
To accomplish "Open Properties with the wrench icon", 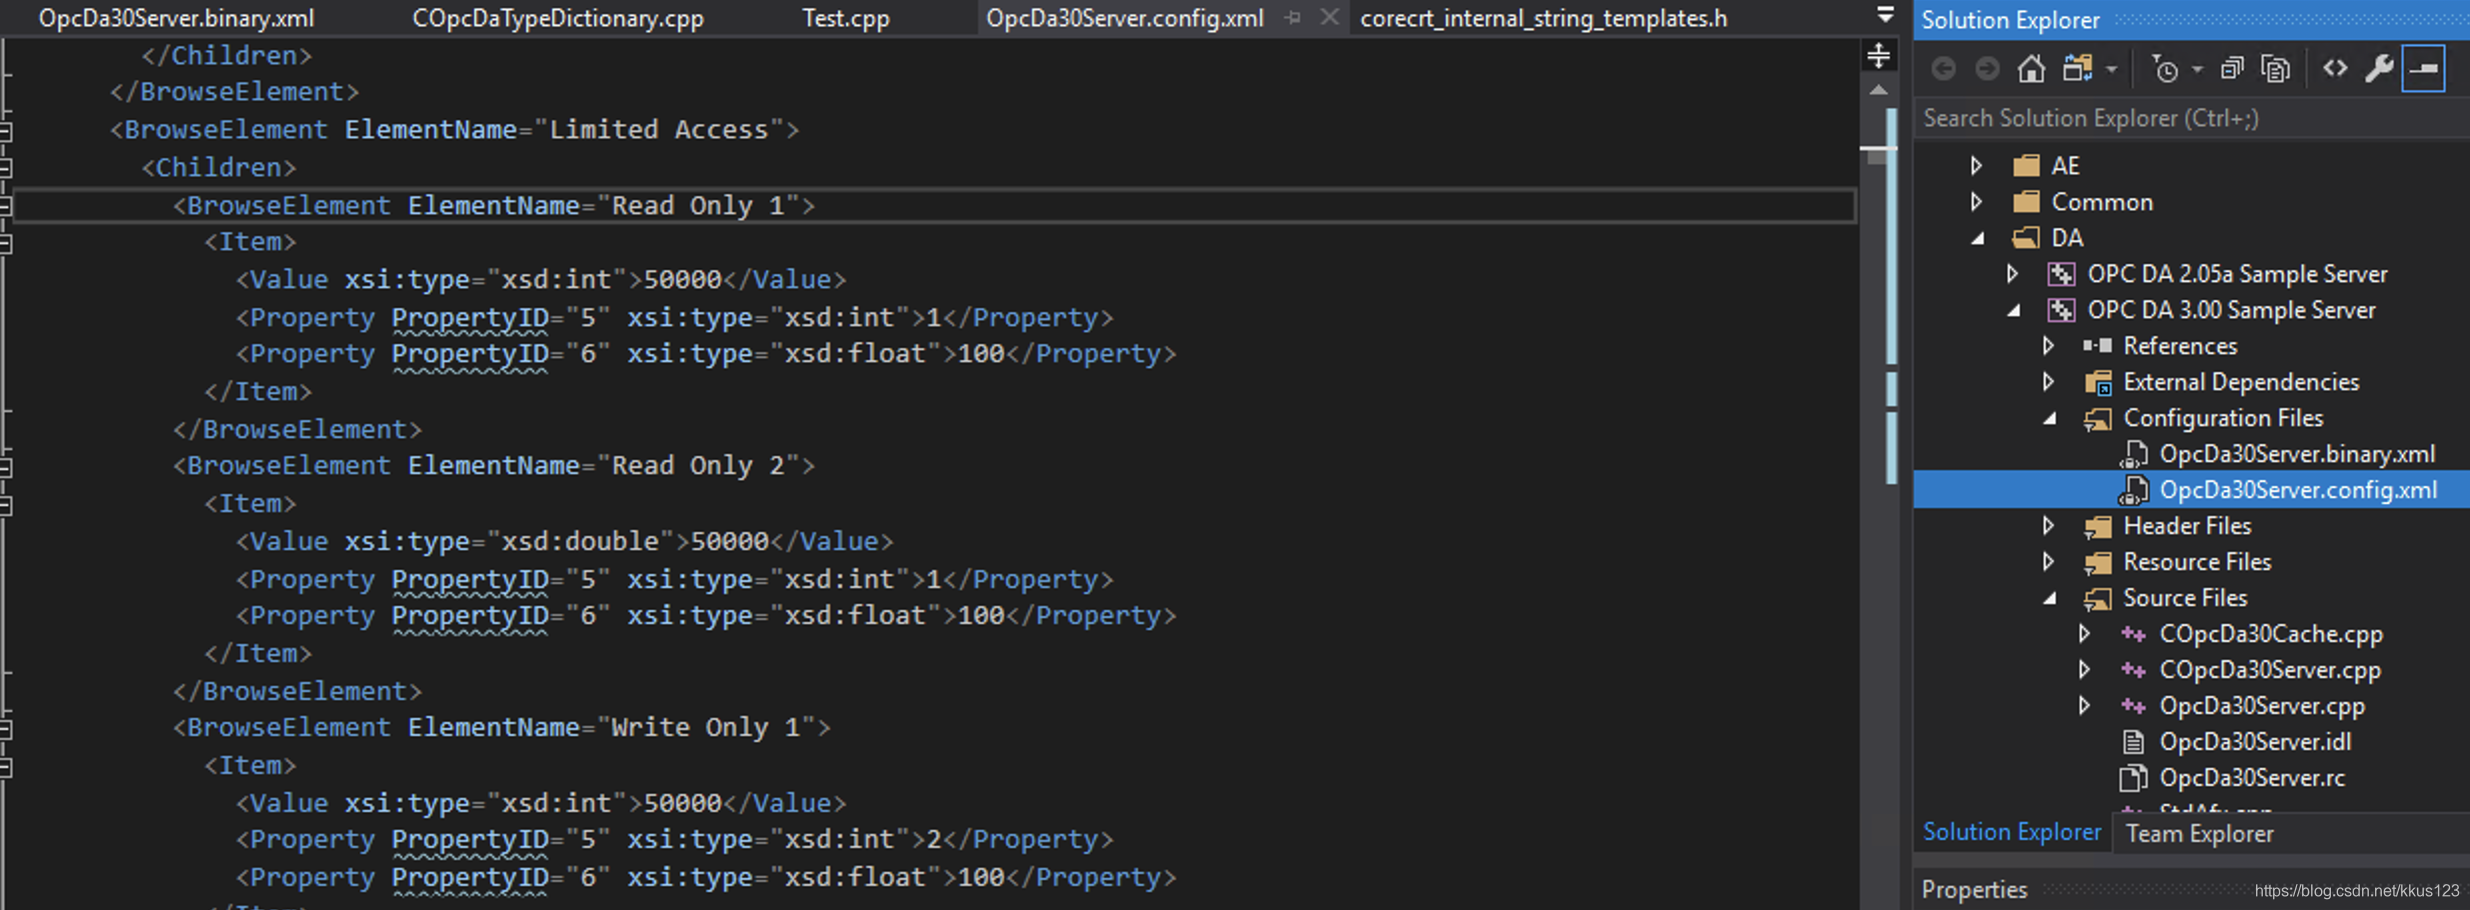I will point(2379,68).
